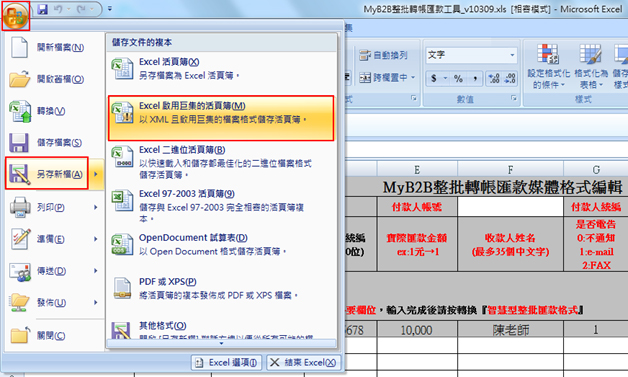Toggle 自動換列 wrap text

tap(383, 55)
